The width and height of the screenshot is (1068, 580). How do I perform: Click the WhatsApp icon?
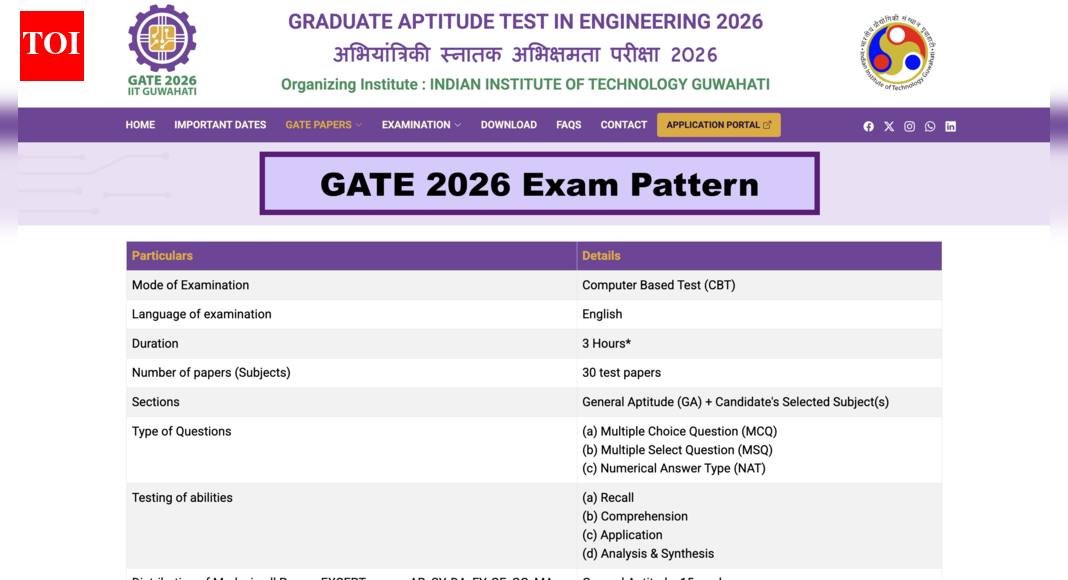pos(930,126)
